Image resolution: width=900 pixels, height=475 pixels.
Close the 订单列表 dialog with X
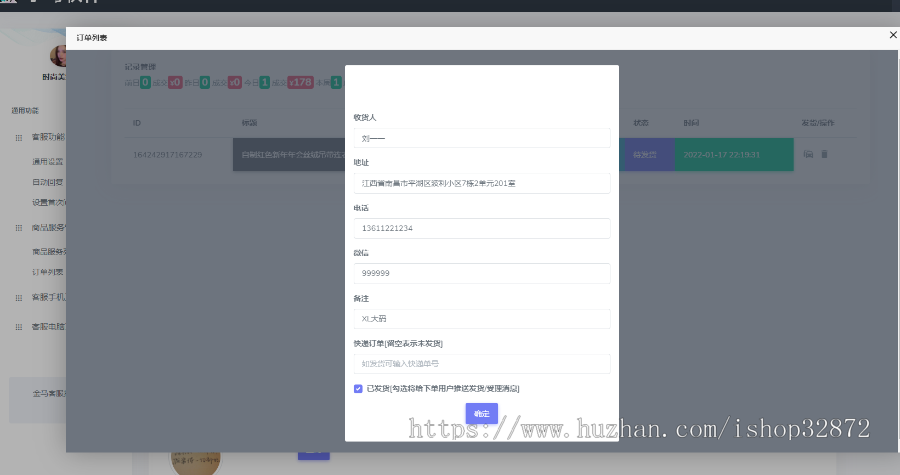click(893, 35)
